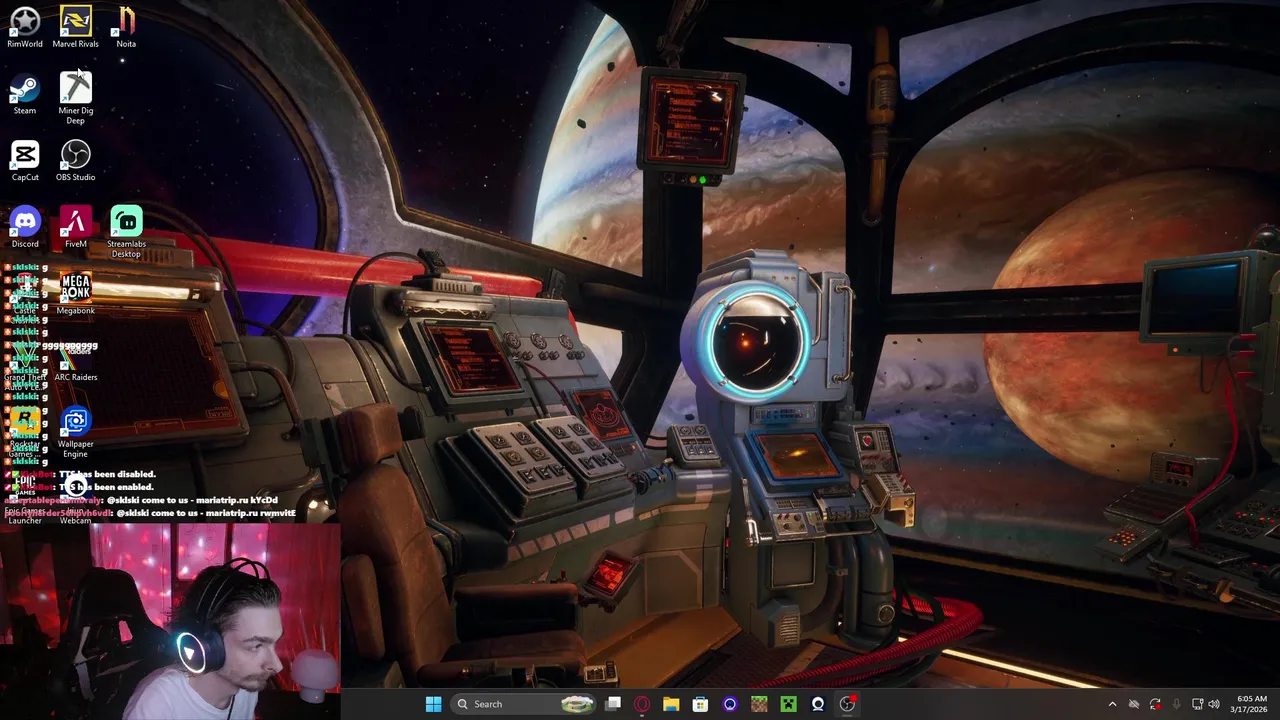Click "TTS has been enabled." chat line

[x=107, y=487]
